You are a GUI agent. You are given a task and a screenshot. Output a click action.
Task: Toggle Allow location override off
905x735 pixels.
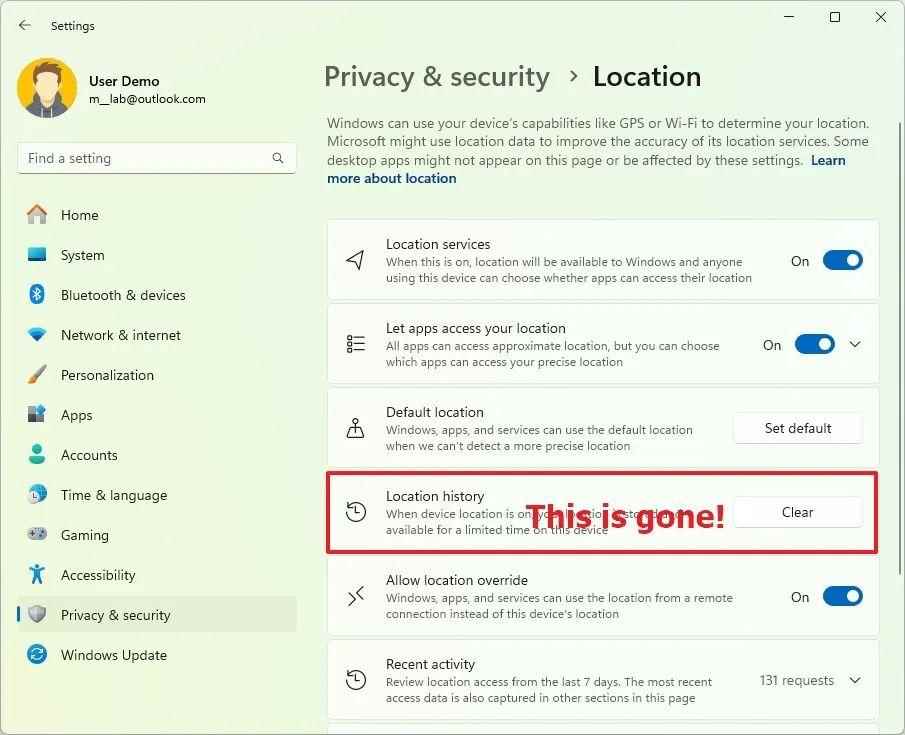(x=842, y=597)
